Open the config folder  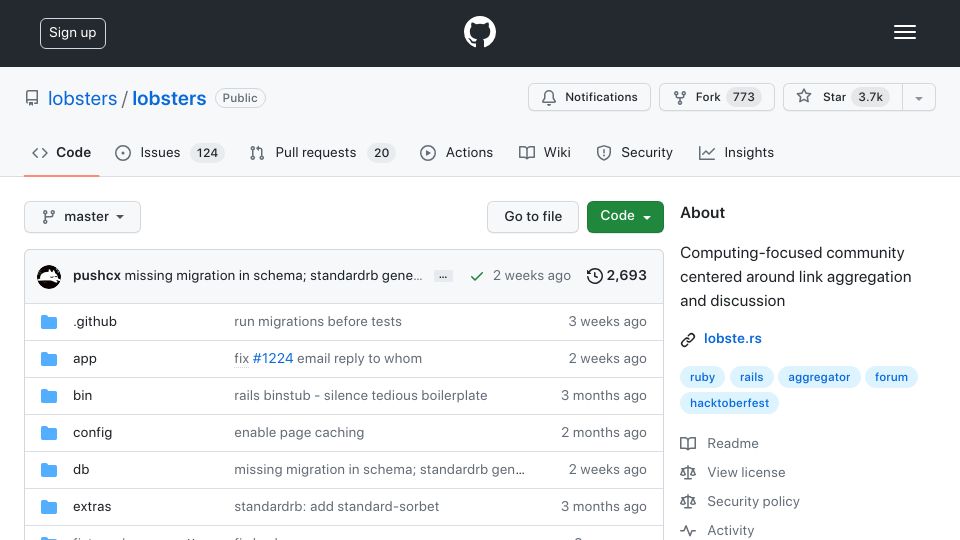click(x=92, y=433)
